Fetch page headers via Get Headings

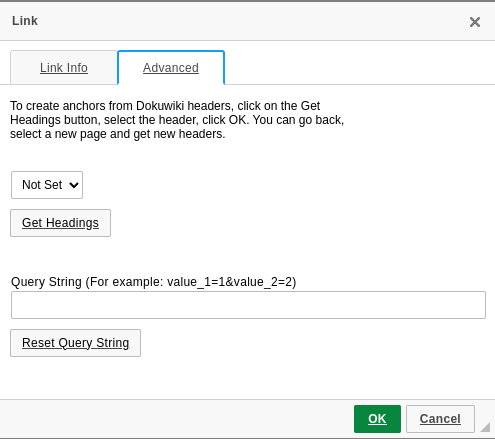[x=60, y=223]
